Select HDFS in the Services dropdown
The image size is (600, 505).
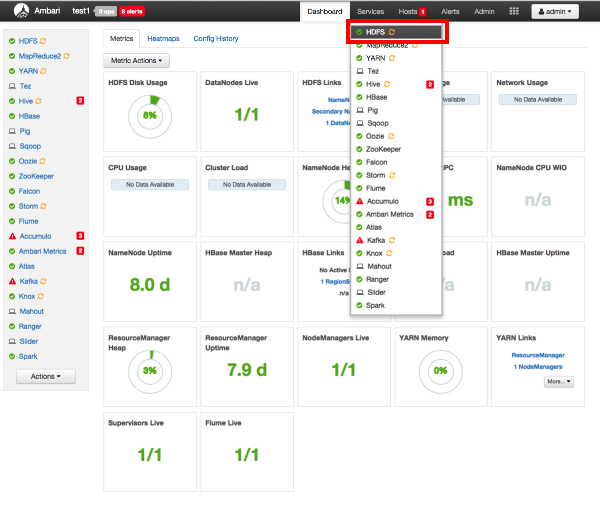point(396,32)
